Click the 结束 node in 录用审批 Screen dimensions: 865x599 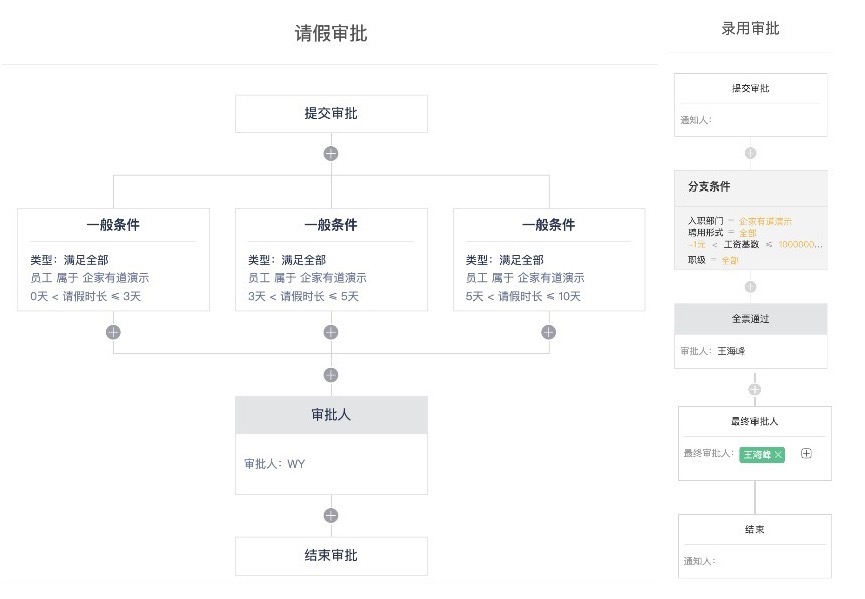pyautogui.click(x=754, y=529)
